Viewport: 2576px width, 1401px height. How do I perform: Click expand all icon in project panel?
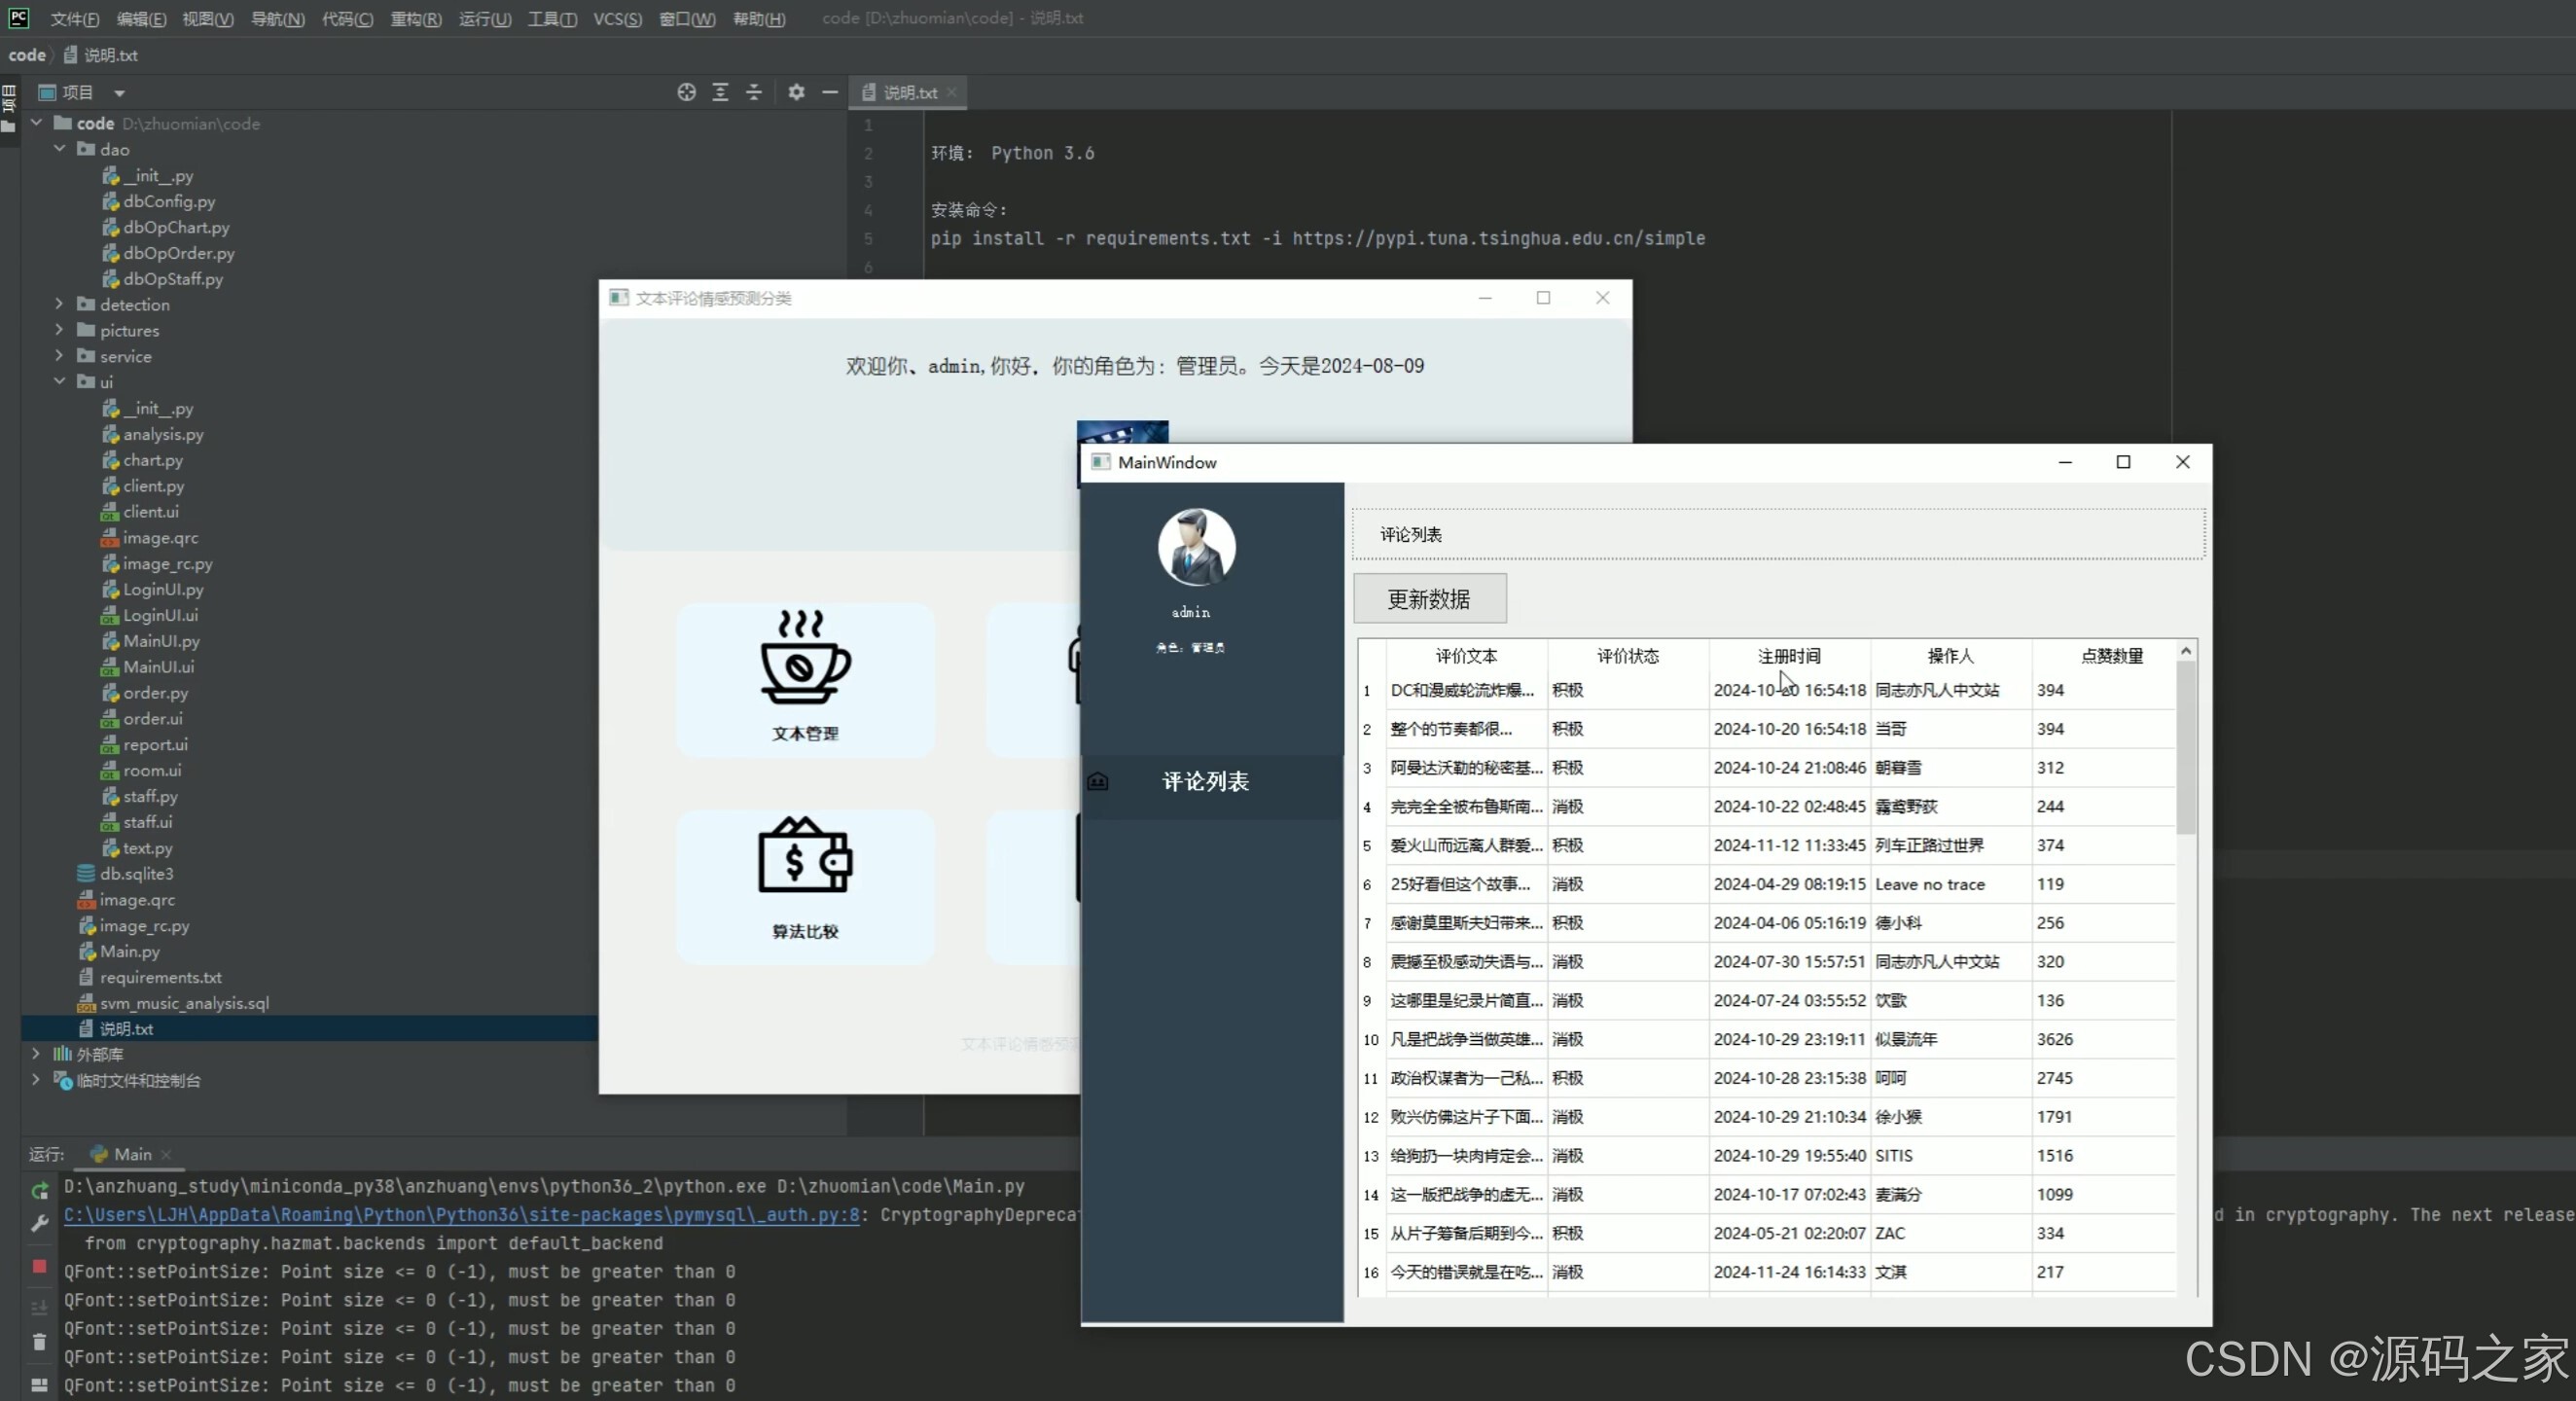(x=720, y=92)
